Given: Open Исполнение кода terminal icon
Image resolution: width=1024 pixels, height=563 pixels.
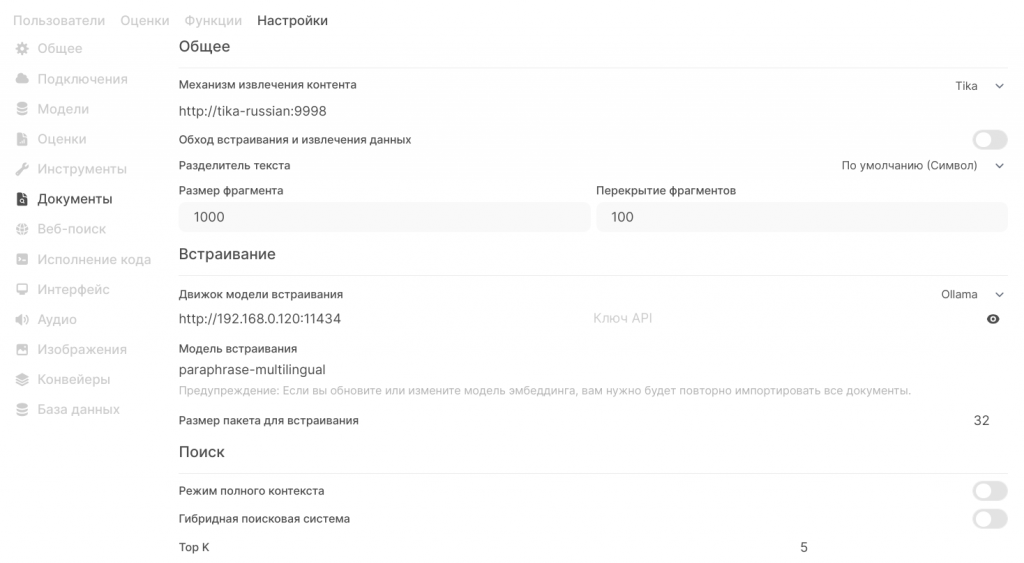Looking at the screenshot, I should click(22, 259).
